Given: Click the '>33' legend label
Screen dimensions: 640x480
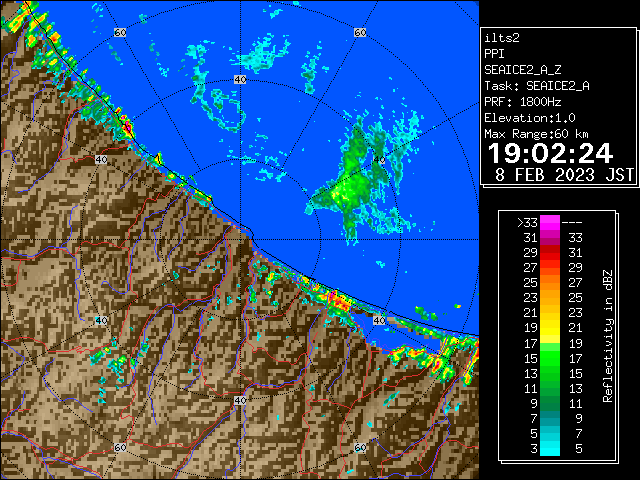Looking at the screenshot, I should pyautogui.click(x=527, y=223).
